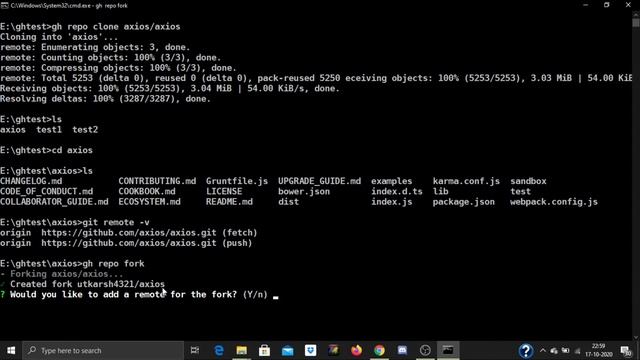
Task: Open the clock showing 17-10-2020
Action: coord(599,351)
